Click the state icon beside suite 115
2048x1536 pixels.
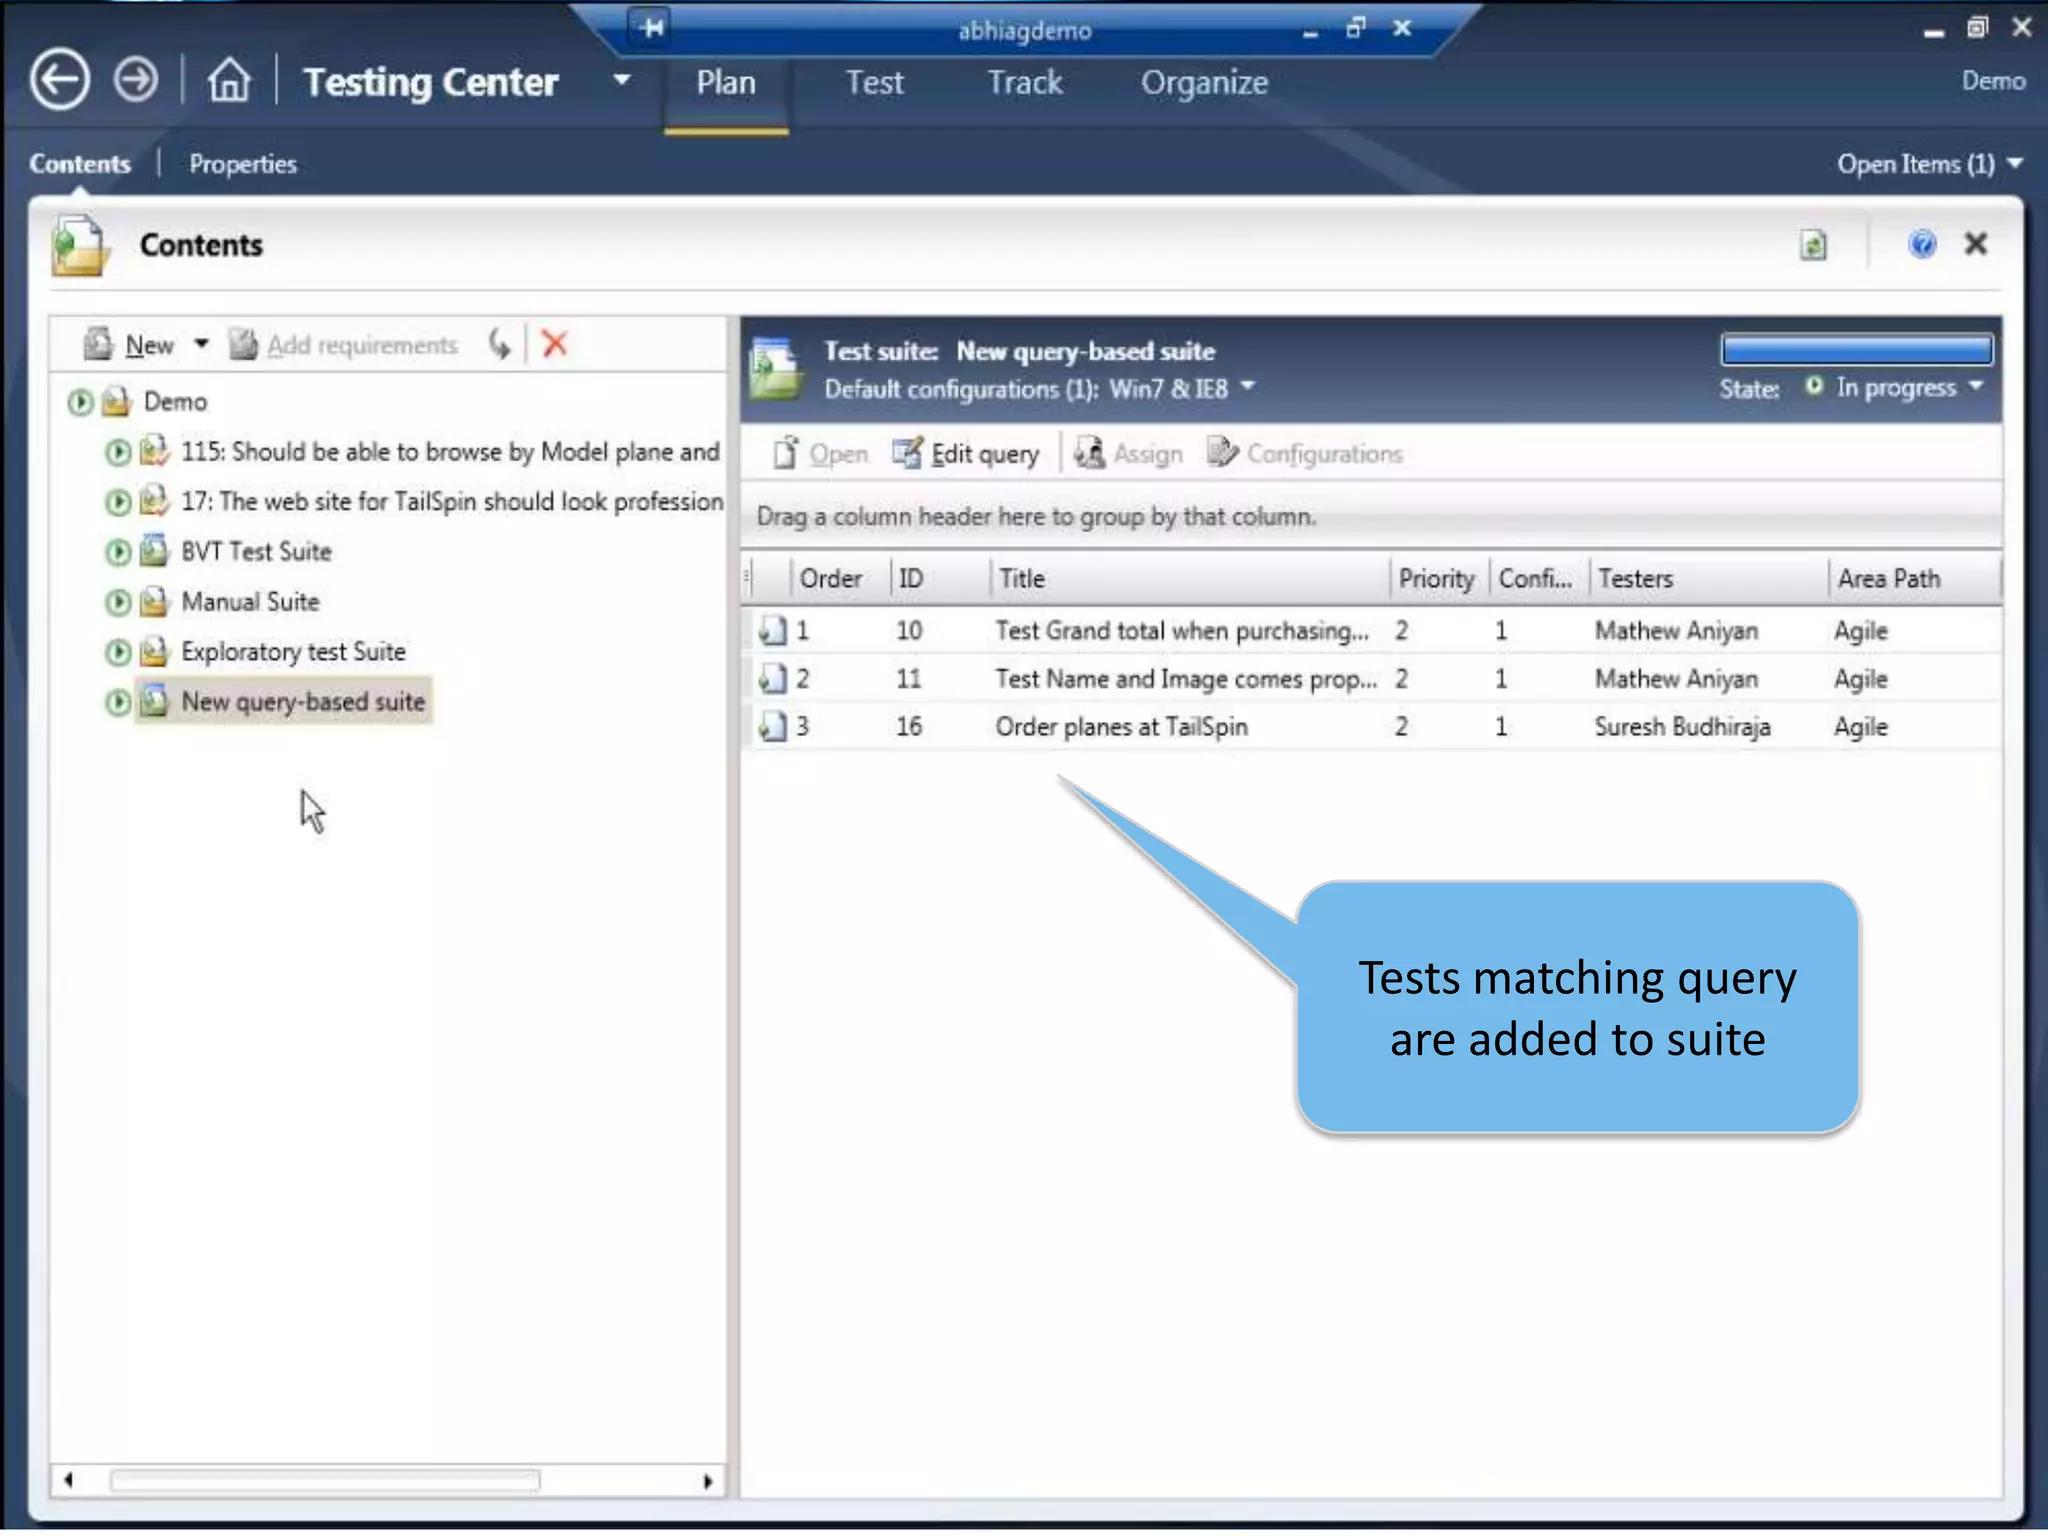(118, 452)
